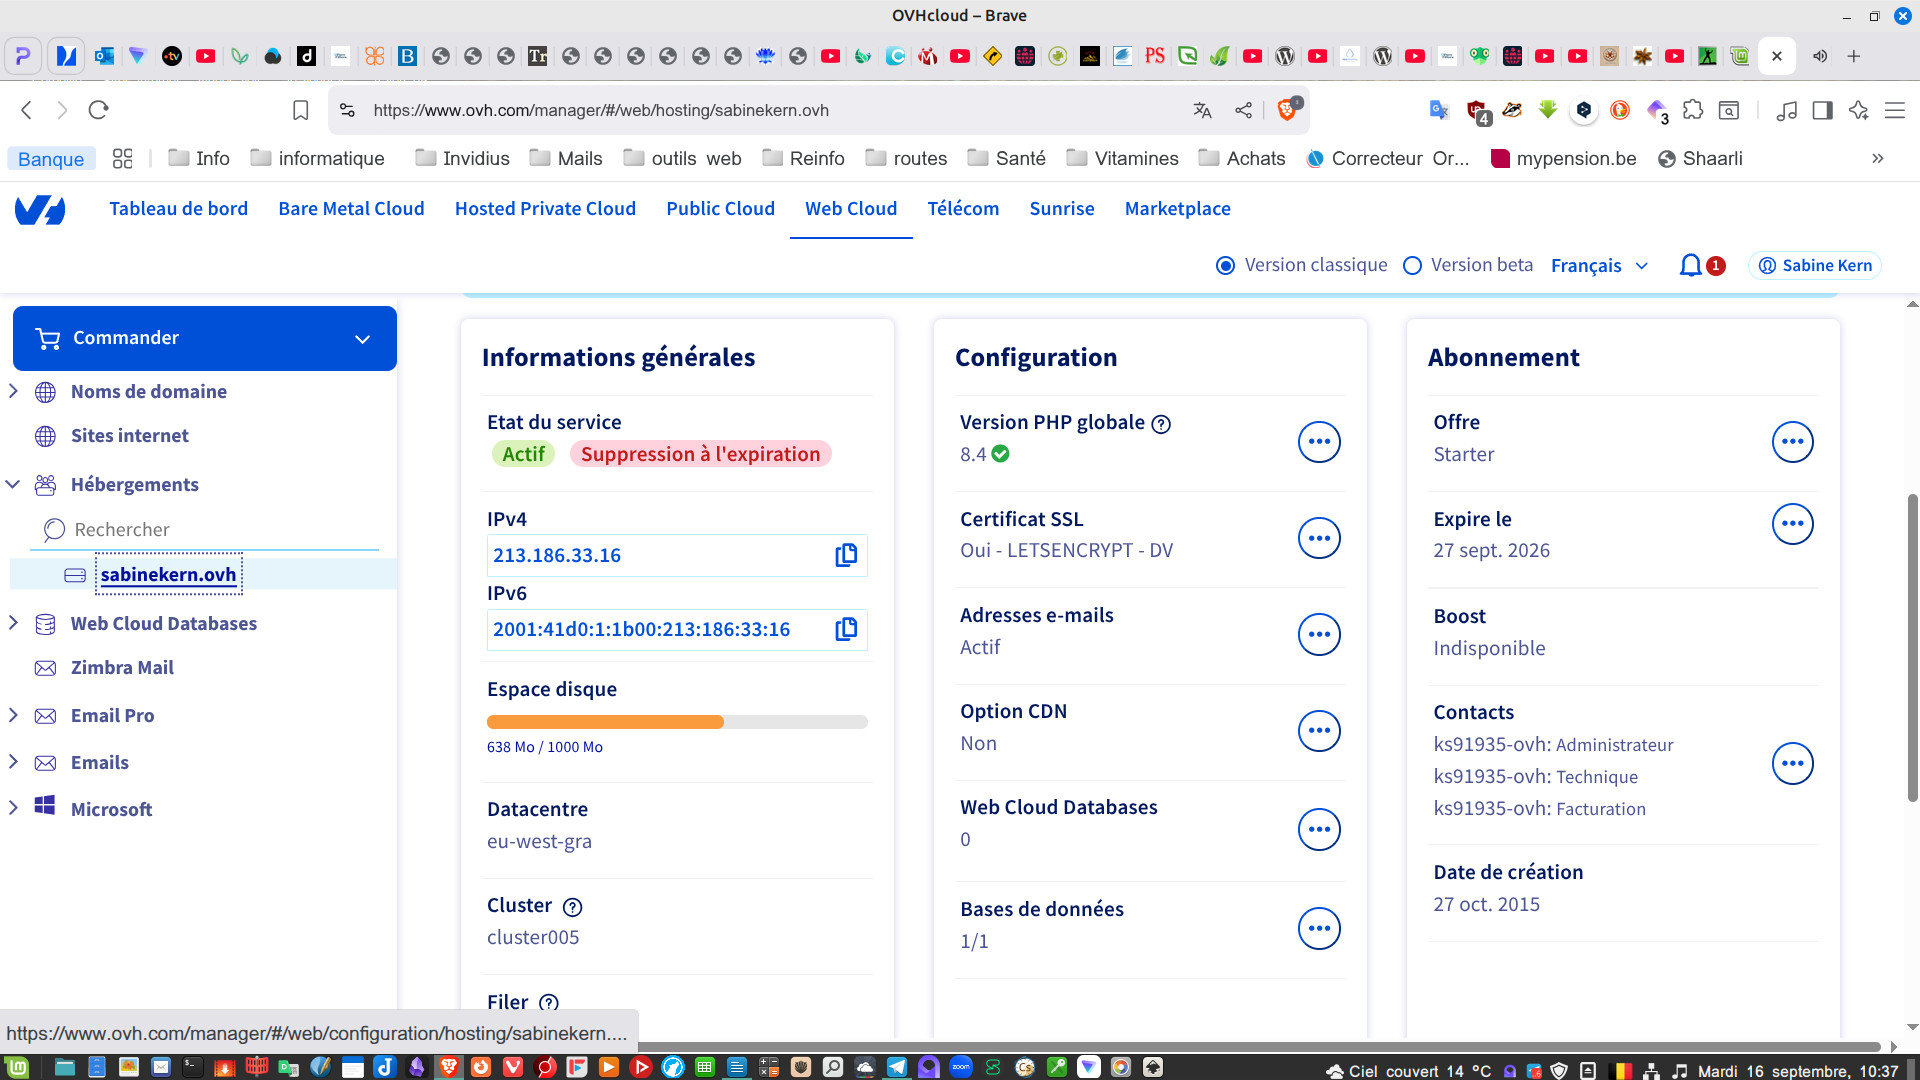Open the Français language dropdown
The image size is (1920, 1080).
(x=1599, y=265)
